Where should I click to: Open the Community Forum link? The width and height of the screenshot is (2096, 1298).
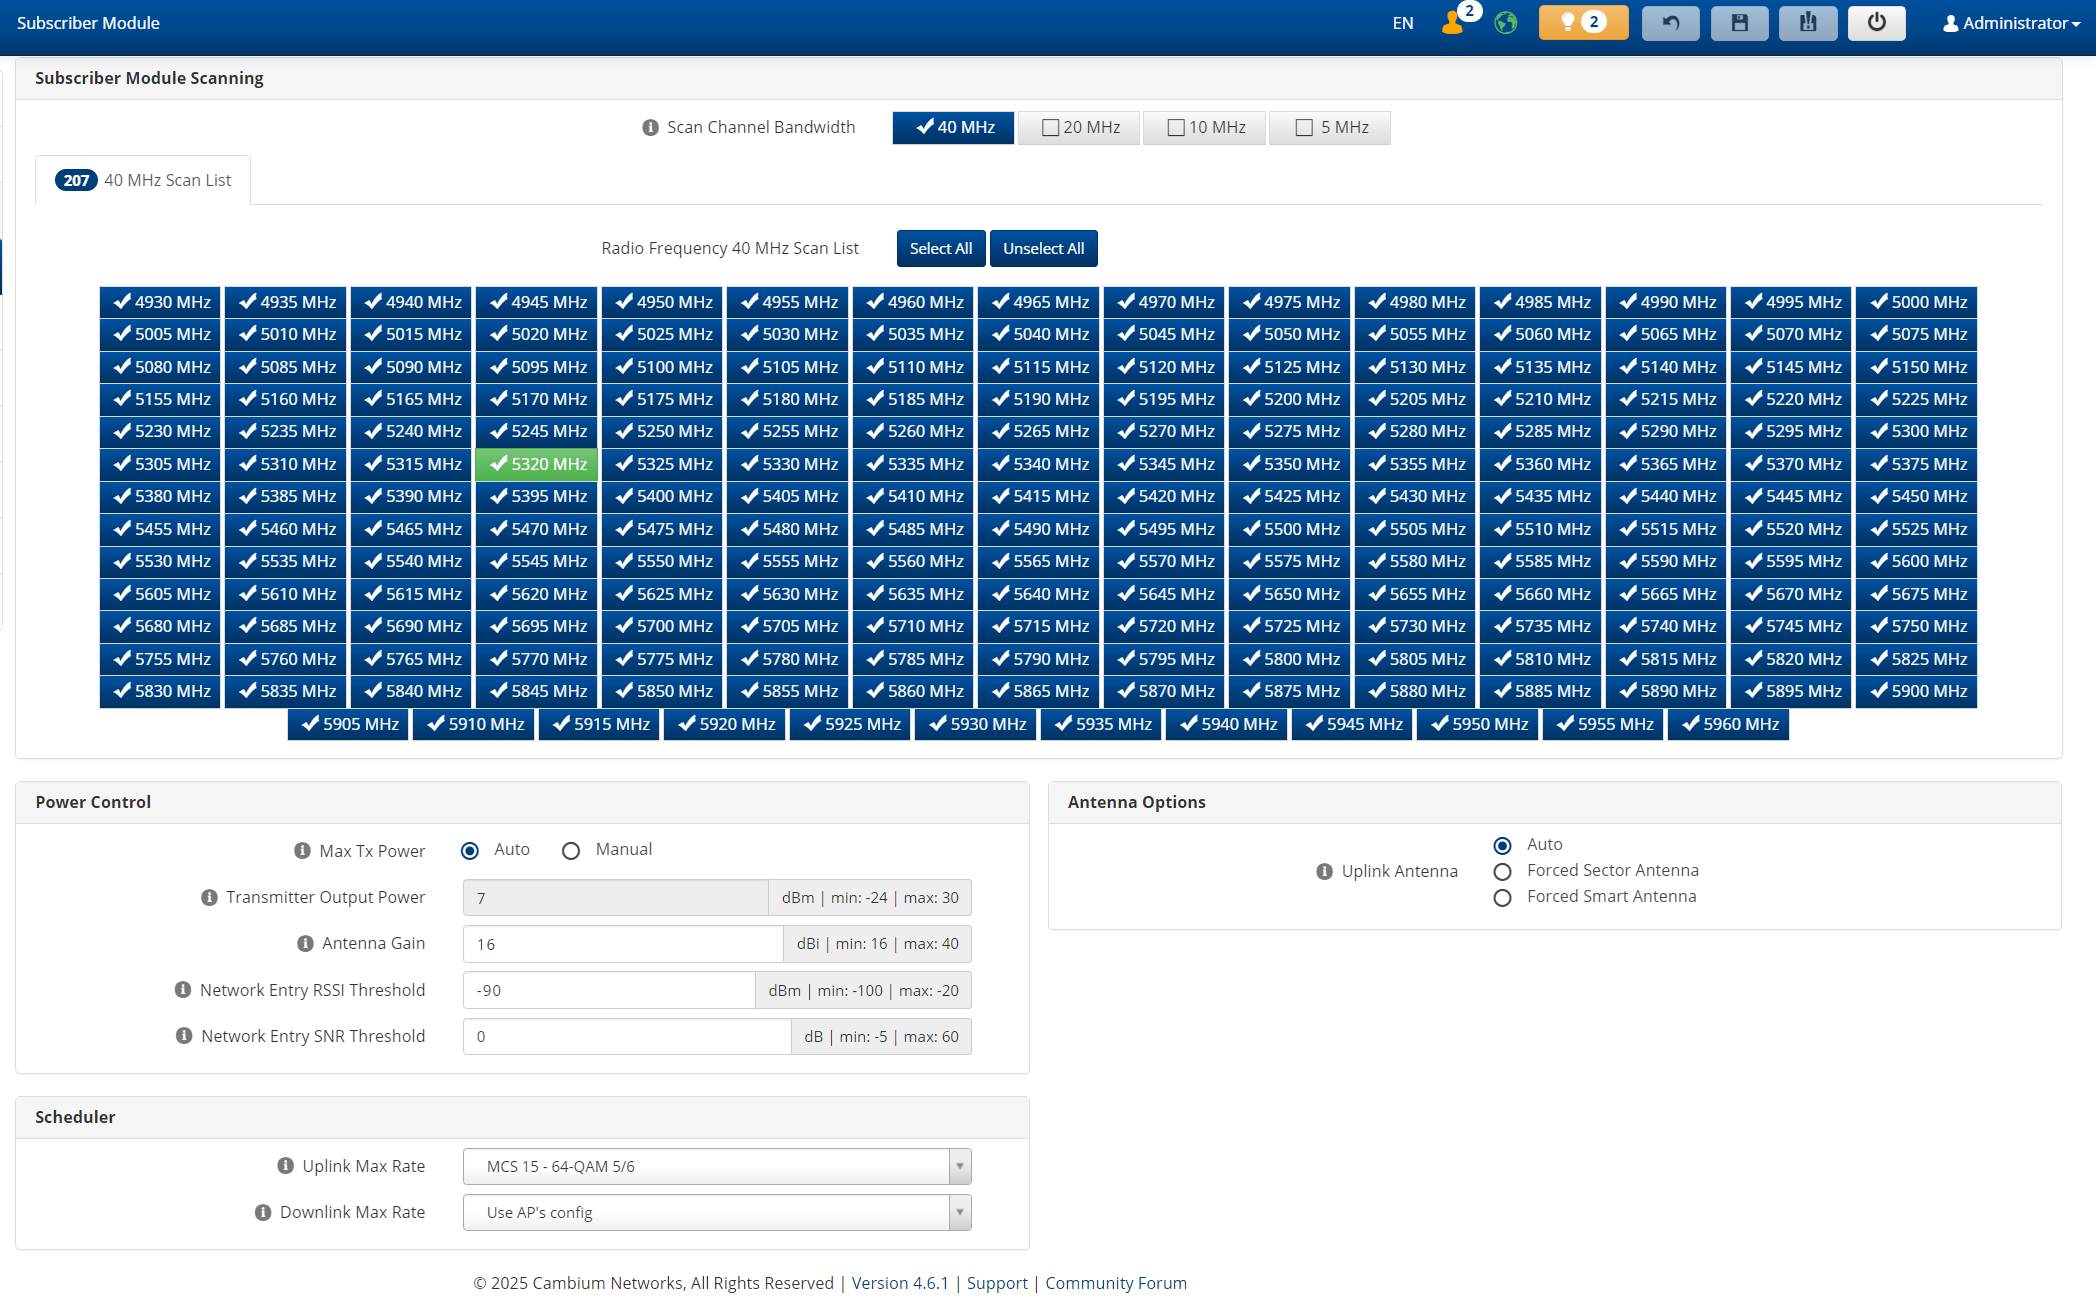point(1115,1283)
